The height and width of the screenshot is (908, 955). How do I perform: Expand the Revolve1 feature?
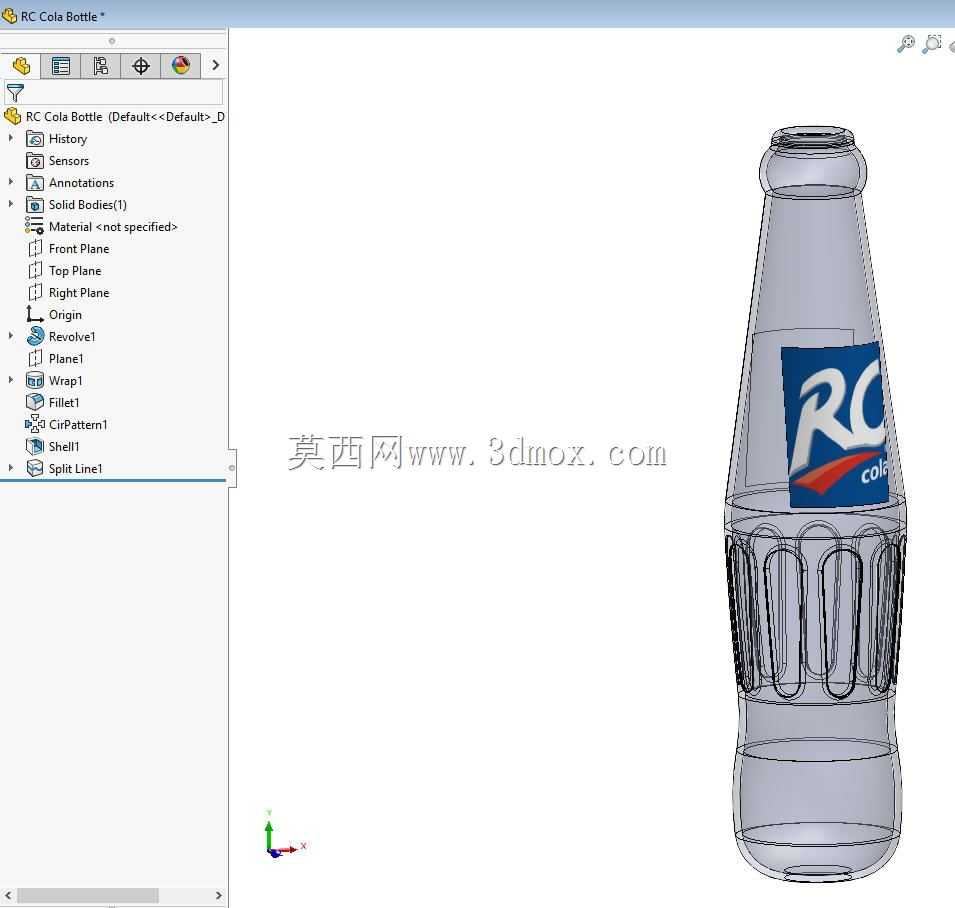tap(10, 336)
